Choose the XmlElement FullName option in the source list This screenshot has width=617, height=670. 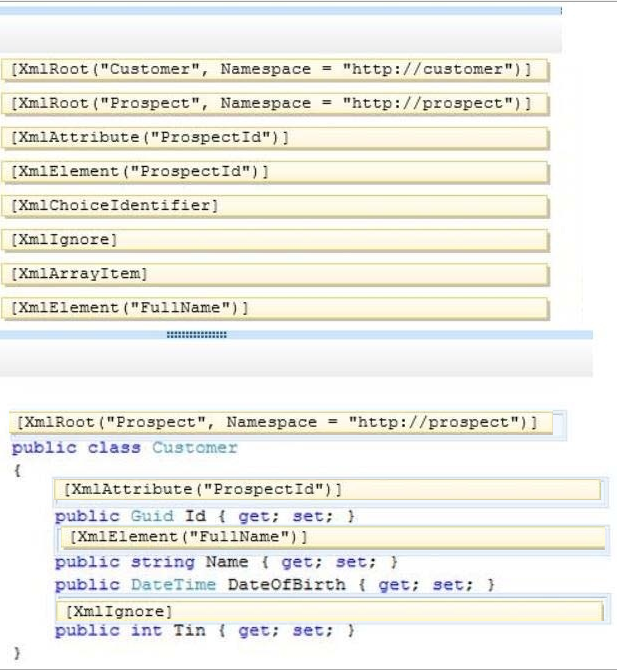coord(275,309)
